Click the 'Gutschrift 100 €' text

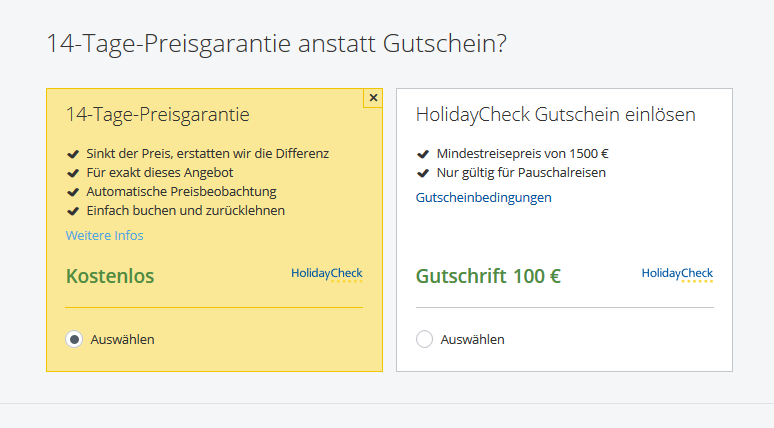click(x=488, y=276)
